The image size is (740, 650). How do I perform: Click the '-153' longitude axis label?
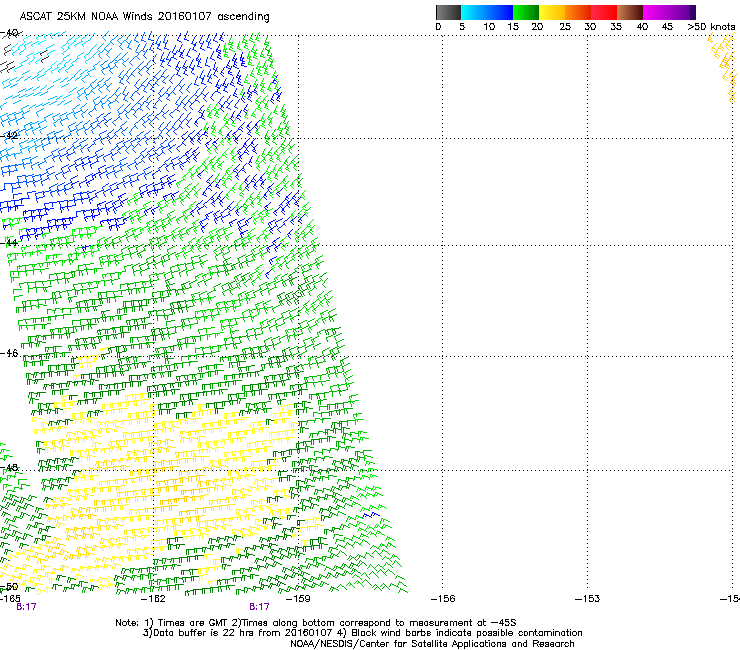click(x=588, y=599)
